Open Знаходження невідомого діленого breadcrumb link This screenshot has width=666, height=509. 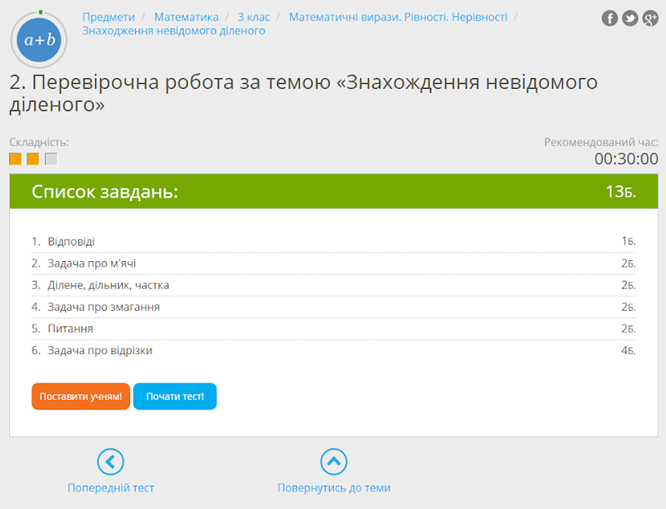coord(173,31)
